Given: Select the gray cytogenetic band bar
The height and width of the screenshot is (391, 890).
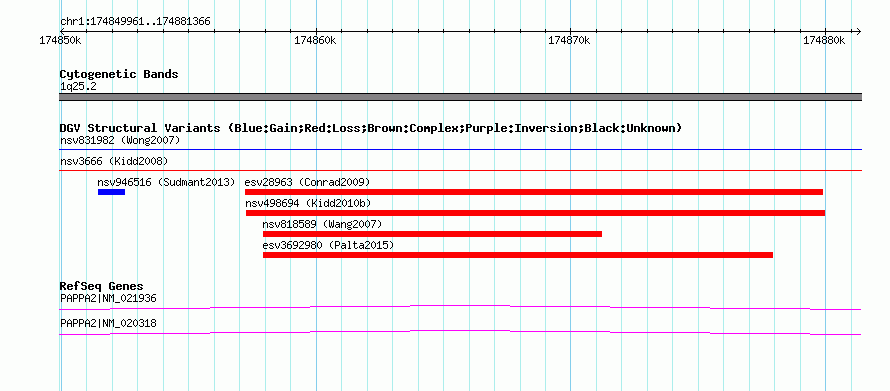Looking at the screenshot, I should click(x=460, y=97).
